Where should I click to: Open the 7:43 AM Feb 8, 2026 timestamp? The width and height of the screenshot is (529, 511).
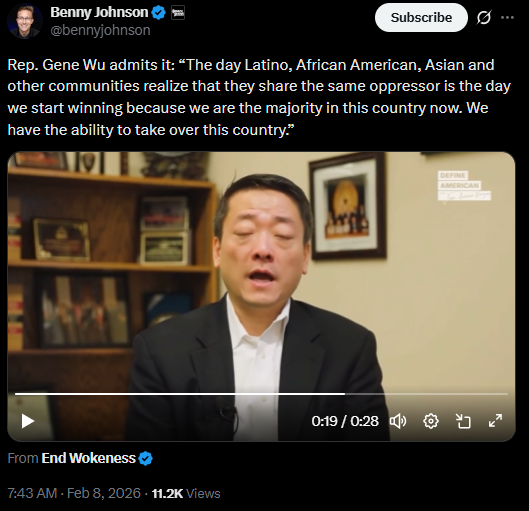tap(74, 493)
